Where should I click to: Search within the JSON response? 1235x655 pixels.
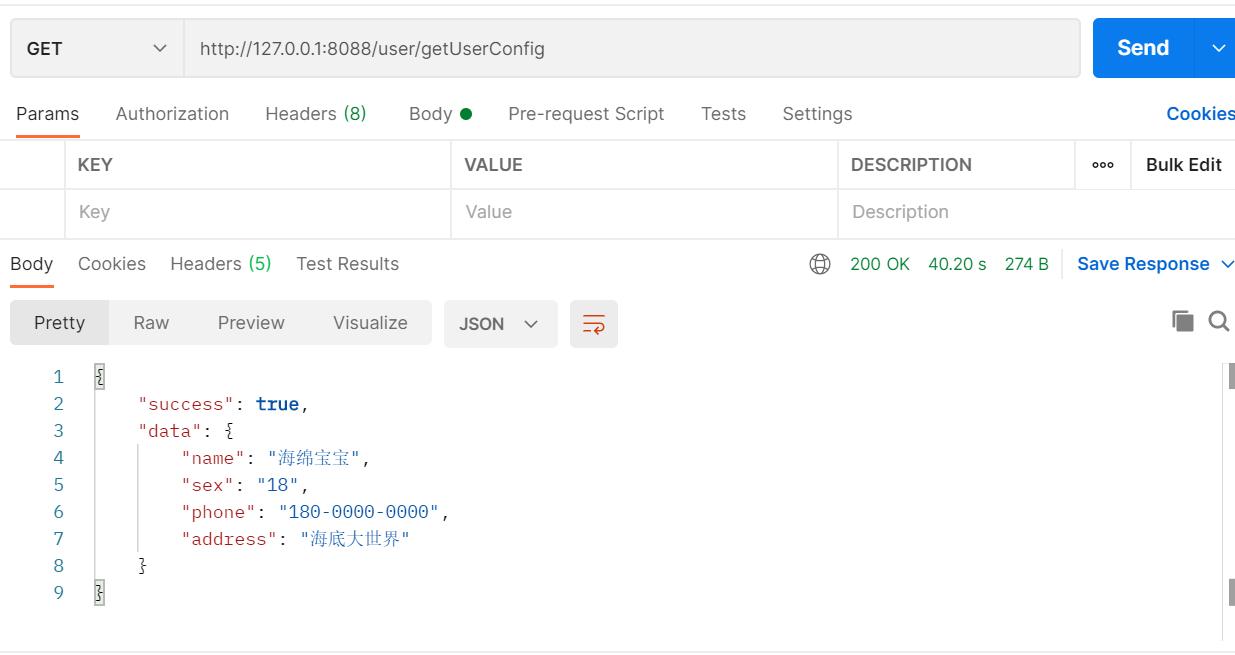pos(1218,320)
